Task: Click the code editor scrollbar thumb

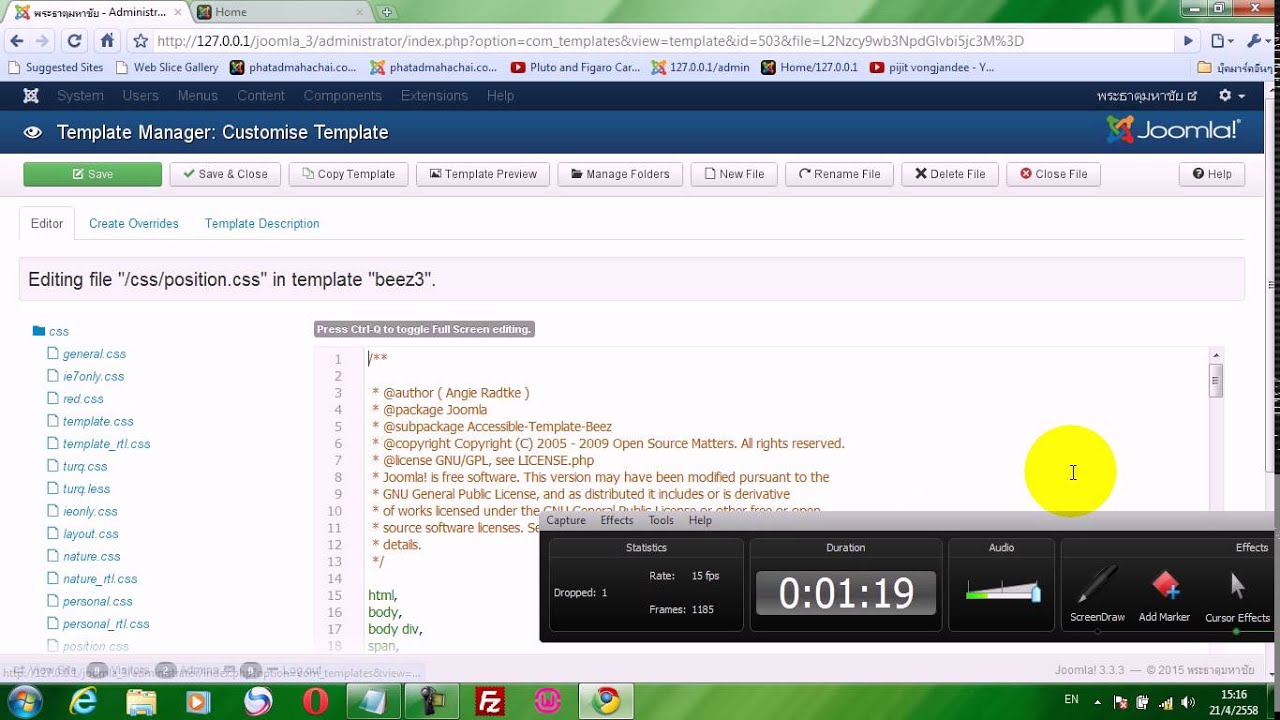Action: pyautogui.click(x=1216, y=381)
